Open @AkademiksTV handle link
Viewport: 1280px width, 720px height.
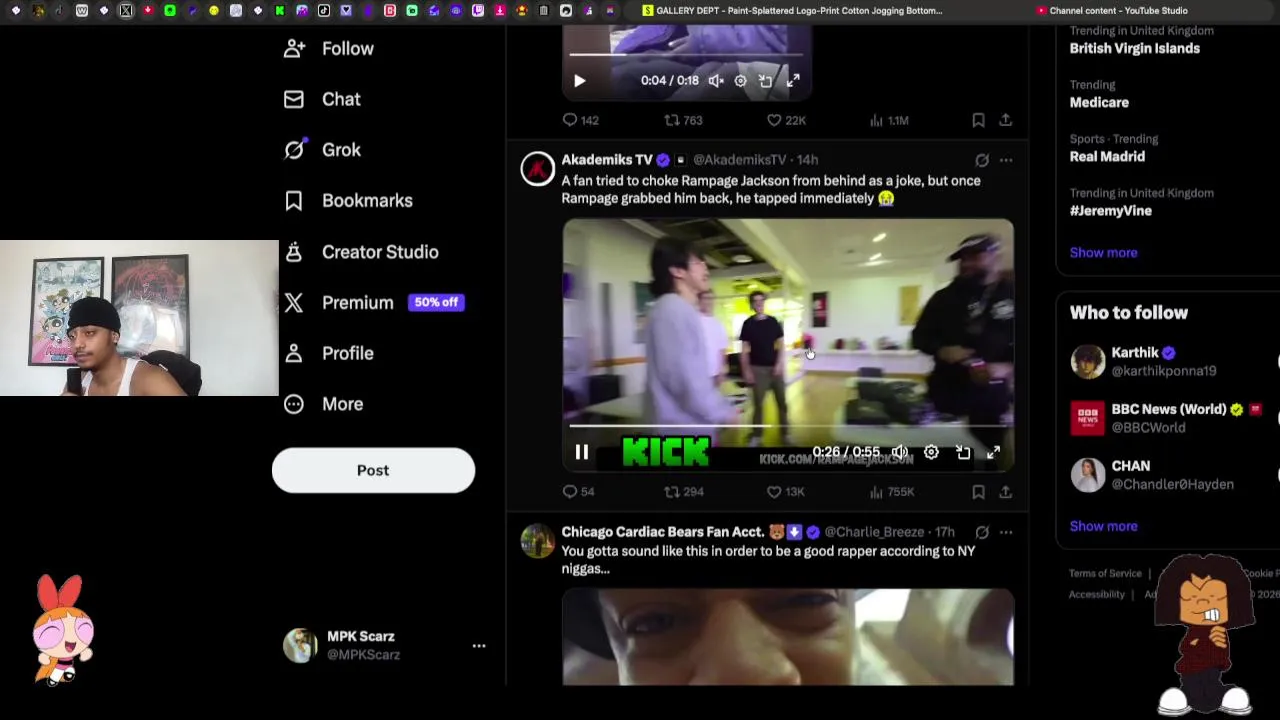(740, 160)
